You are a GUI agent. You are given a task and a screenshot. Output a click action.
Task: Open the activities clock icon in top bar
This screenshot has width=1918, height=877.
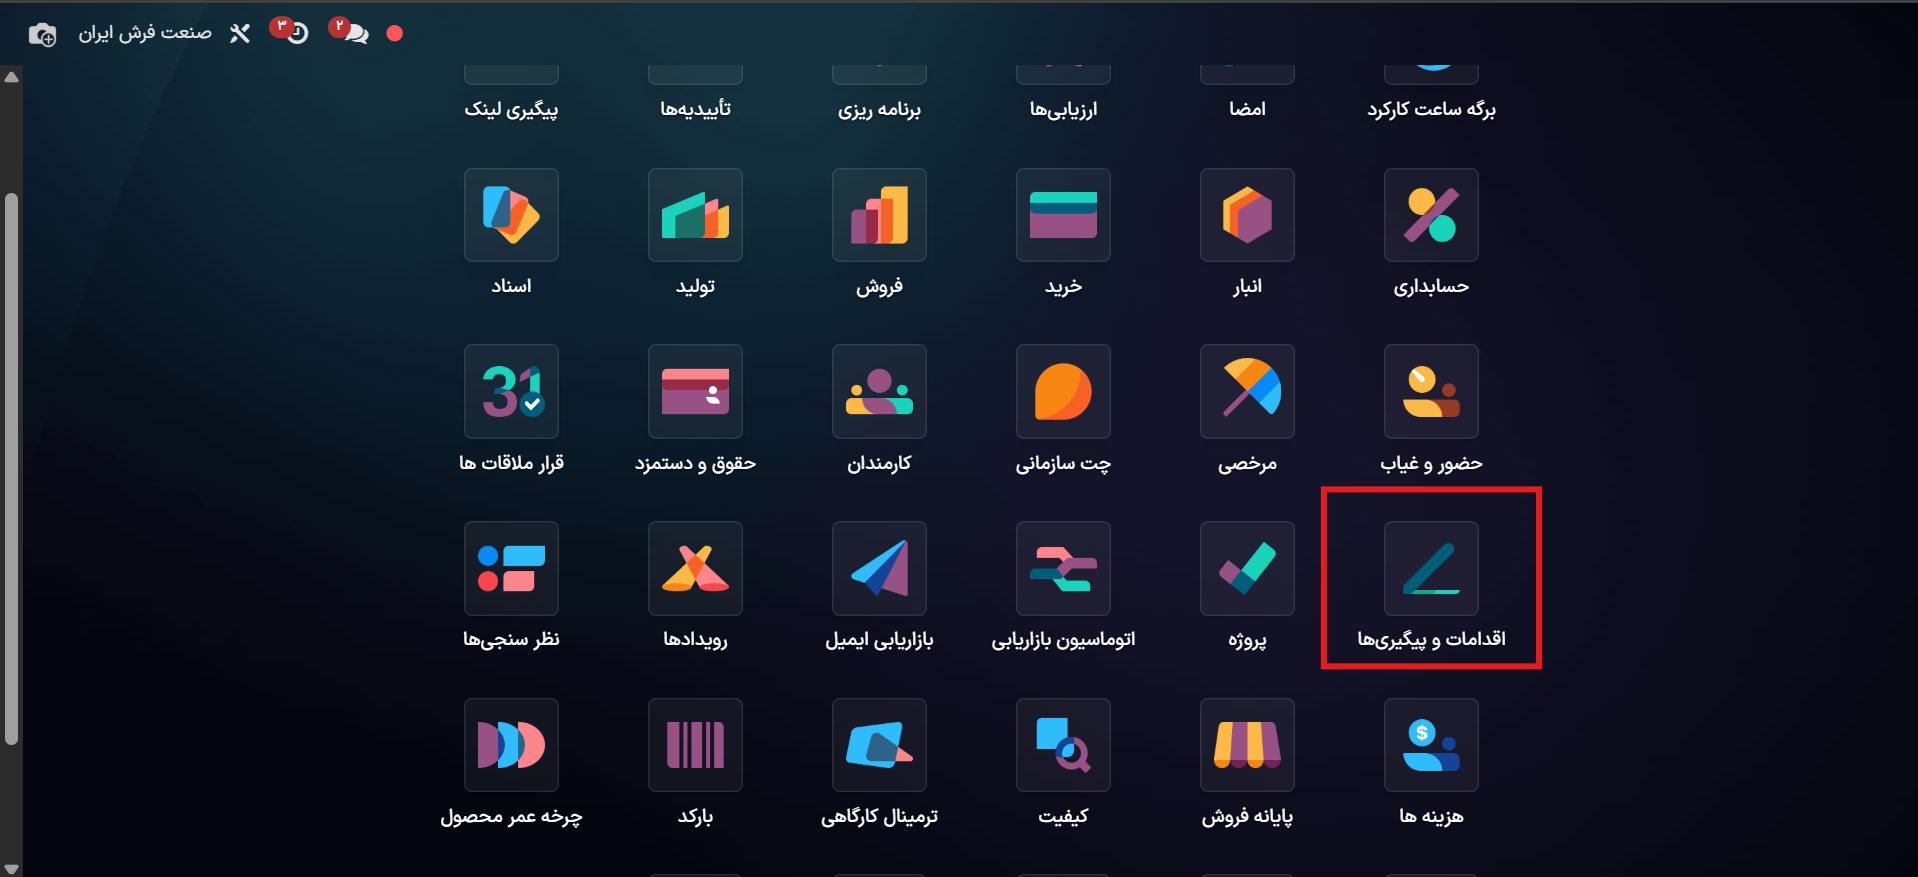click(290, 32)
